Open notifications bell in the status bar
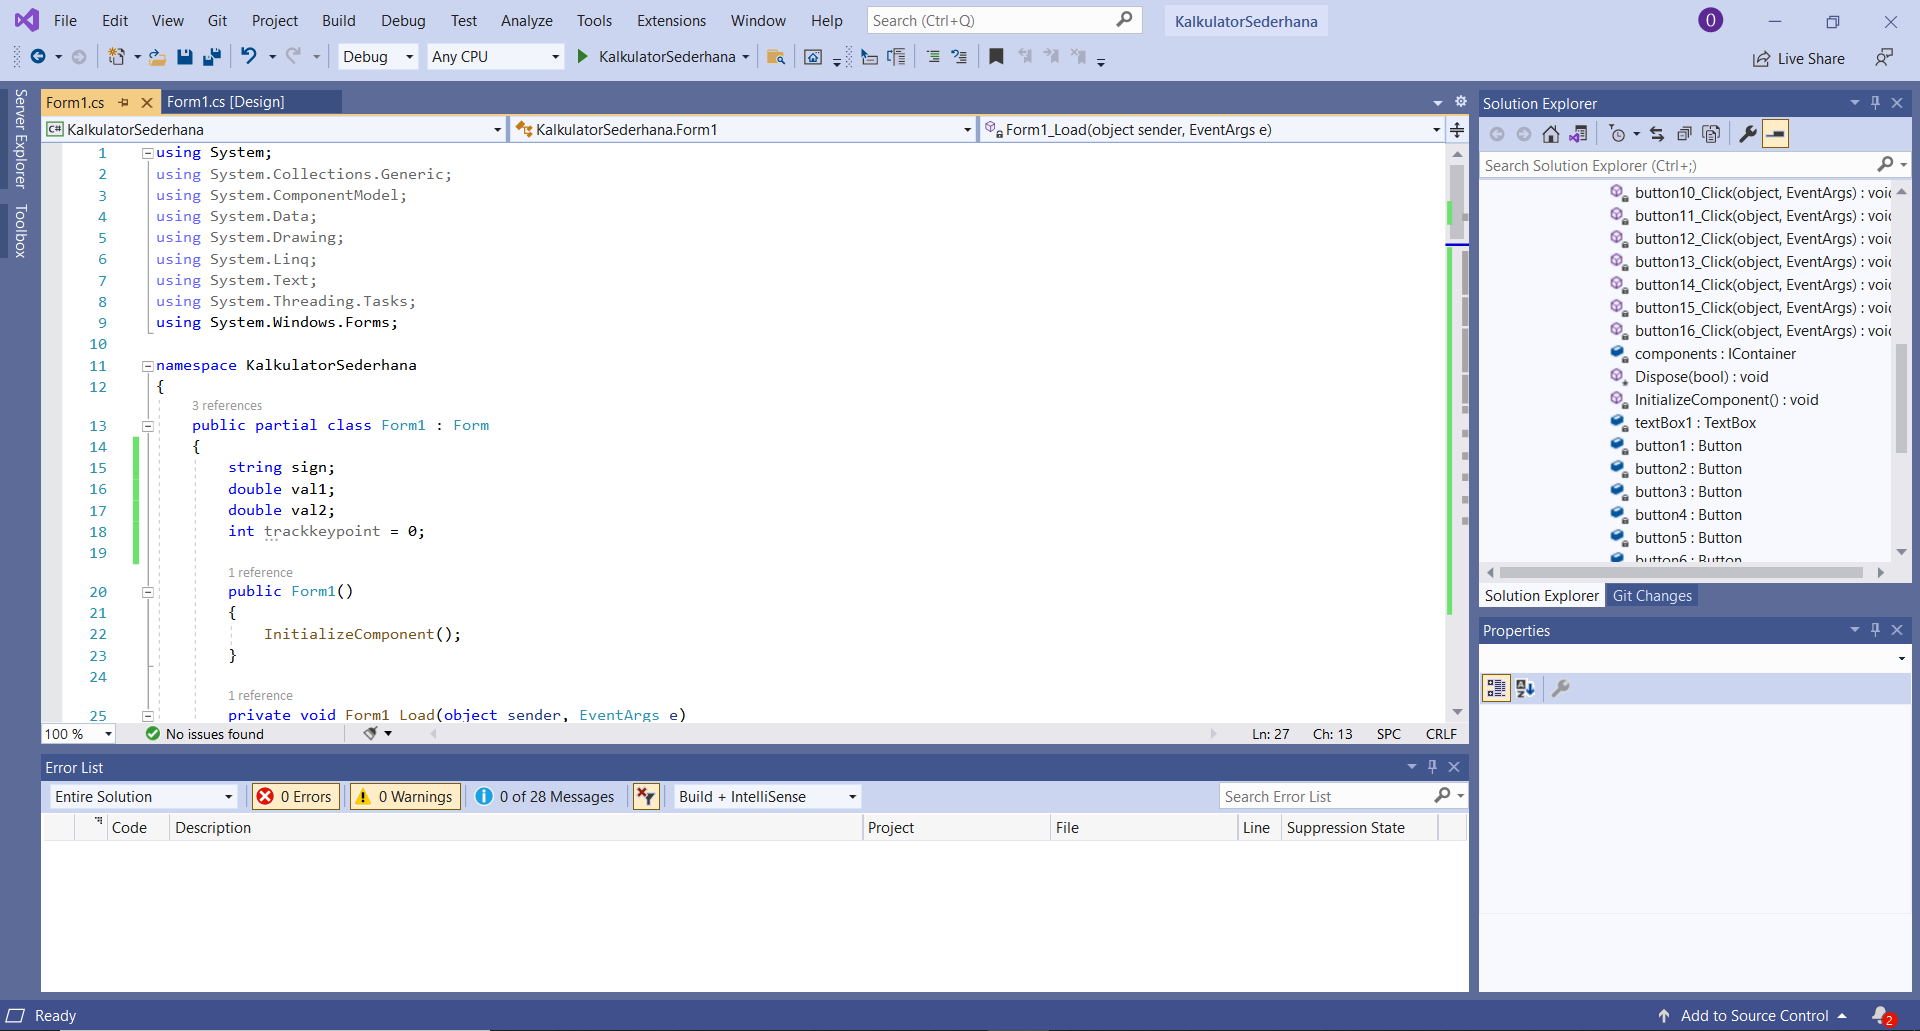 point(1882,1016)
